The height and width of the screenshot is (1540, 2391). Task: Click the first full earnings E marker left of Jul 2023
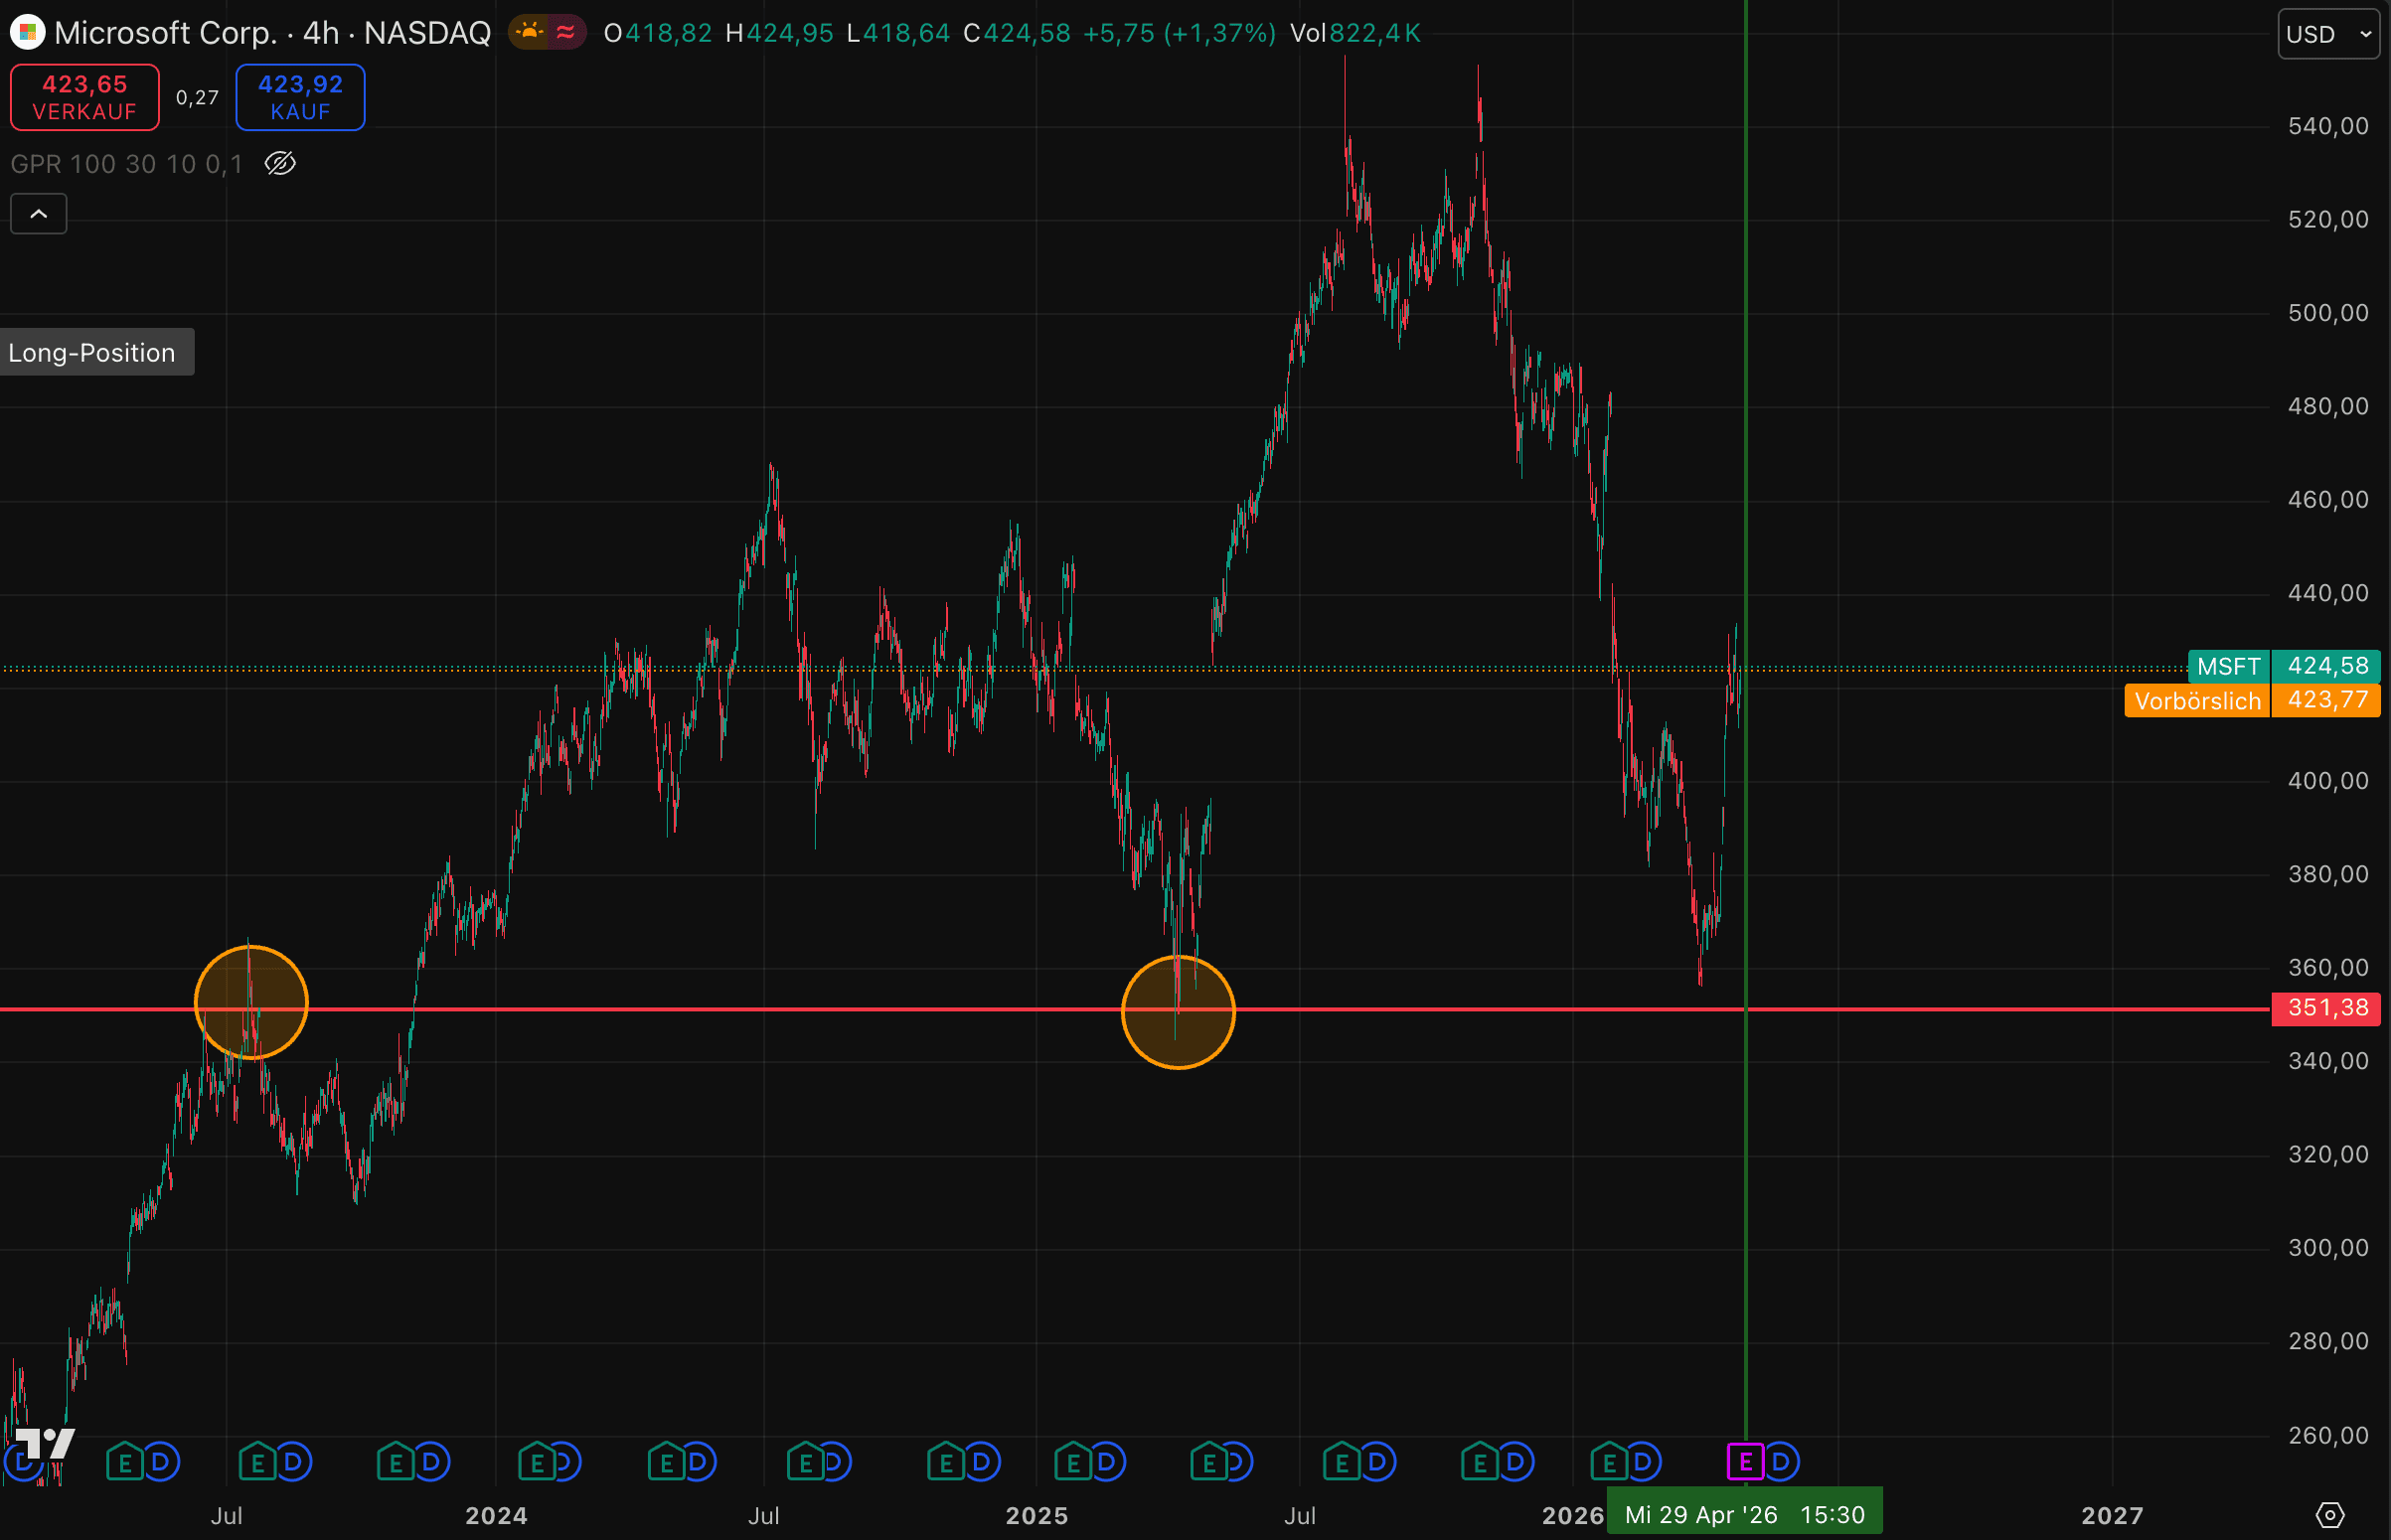pos(125,1463)
